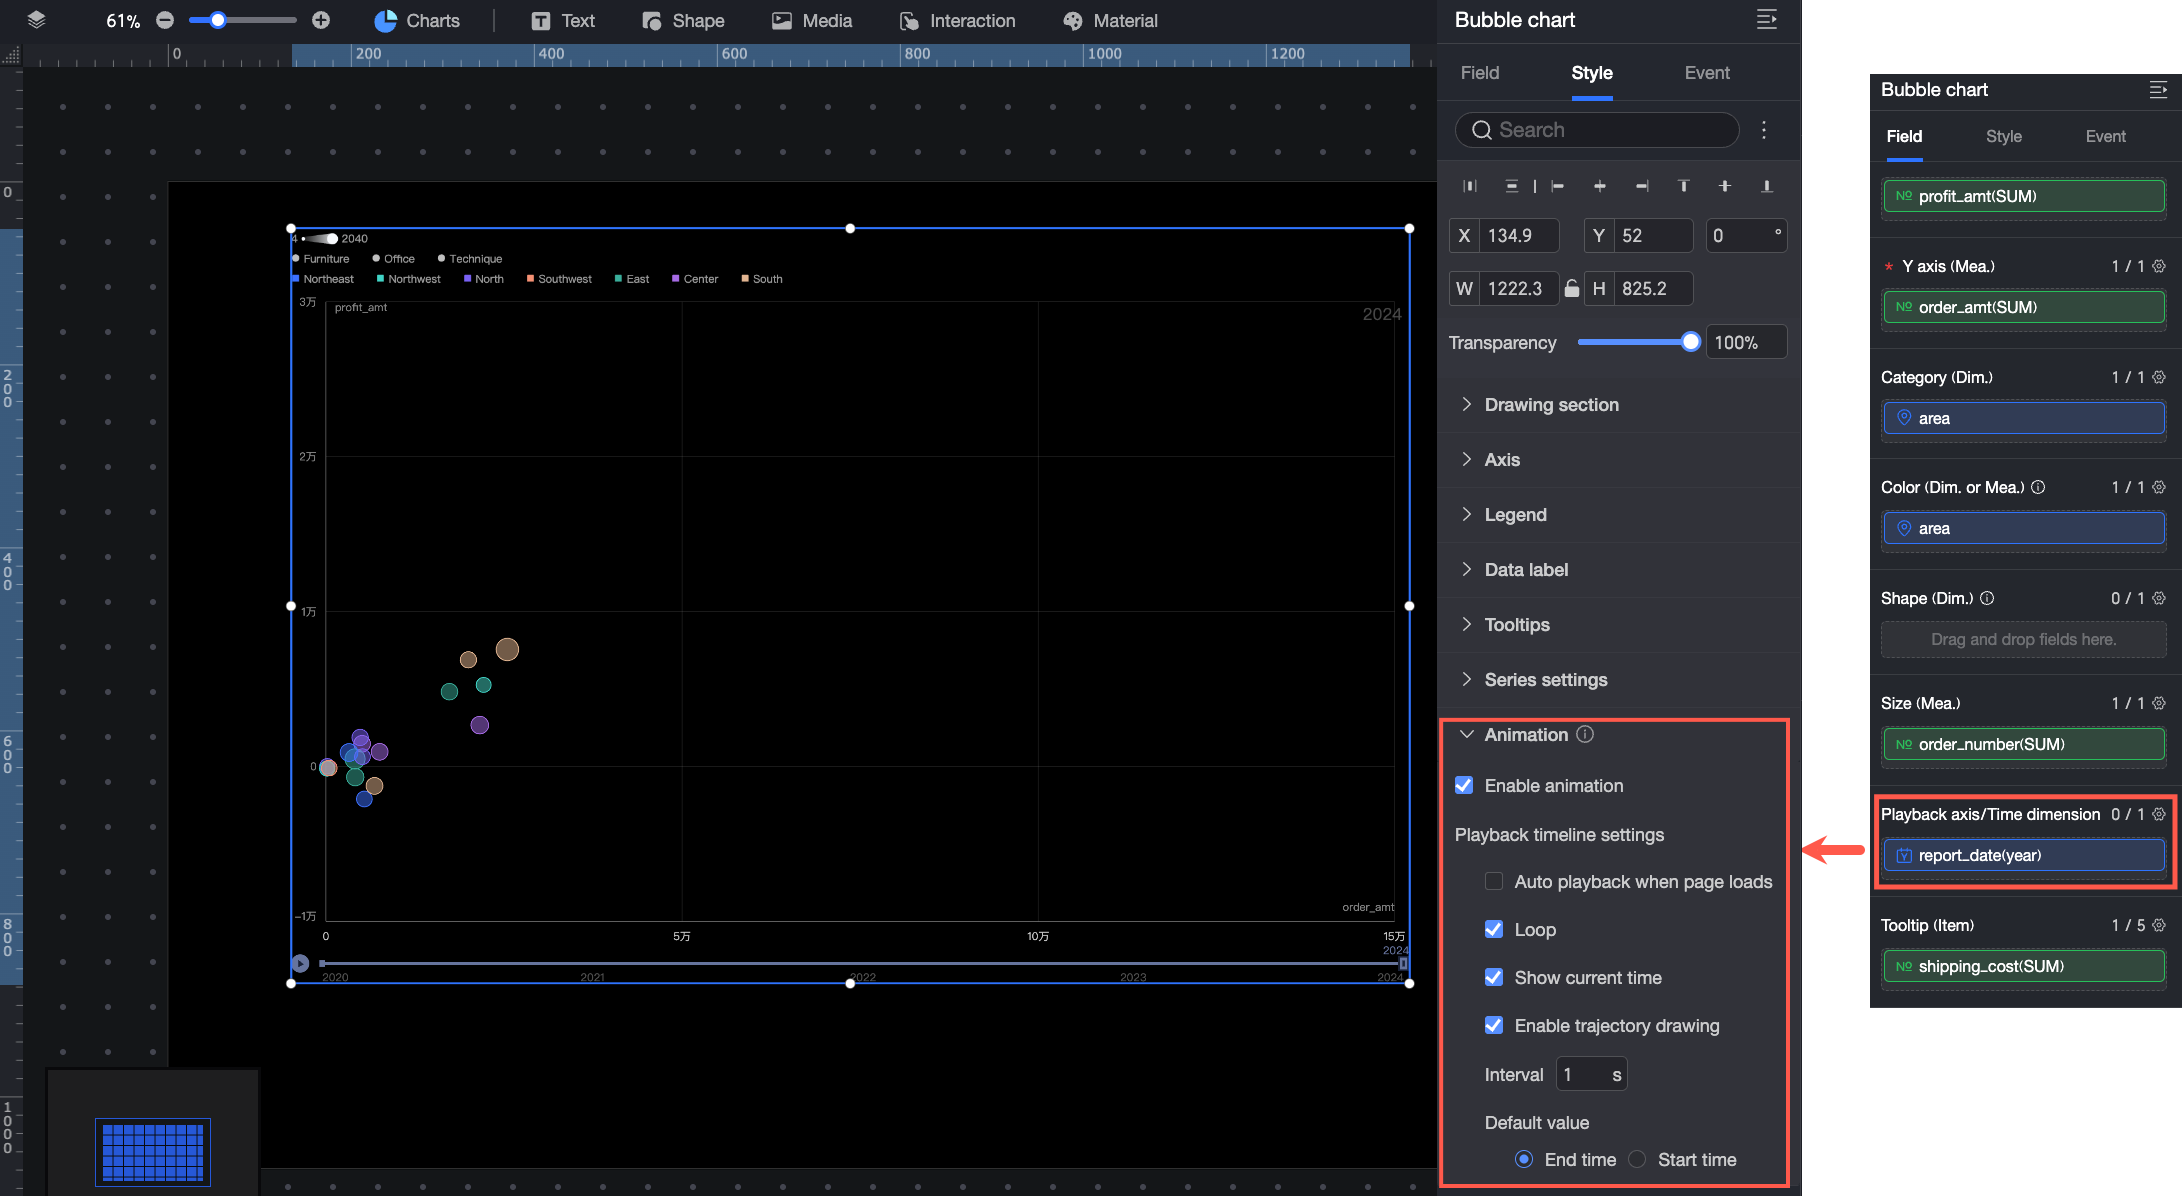Align element to horizontal center

point(1600,186)
